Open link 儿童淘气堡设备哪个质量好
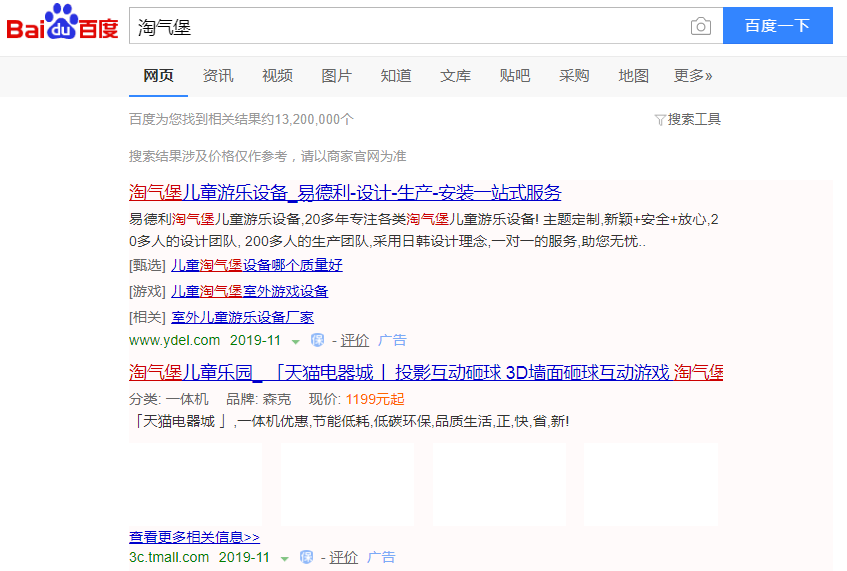This screenshot has height=571, width=847. tap(257, 265)
